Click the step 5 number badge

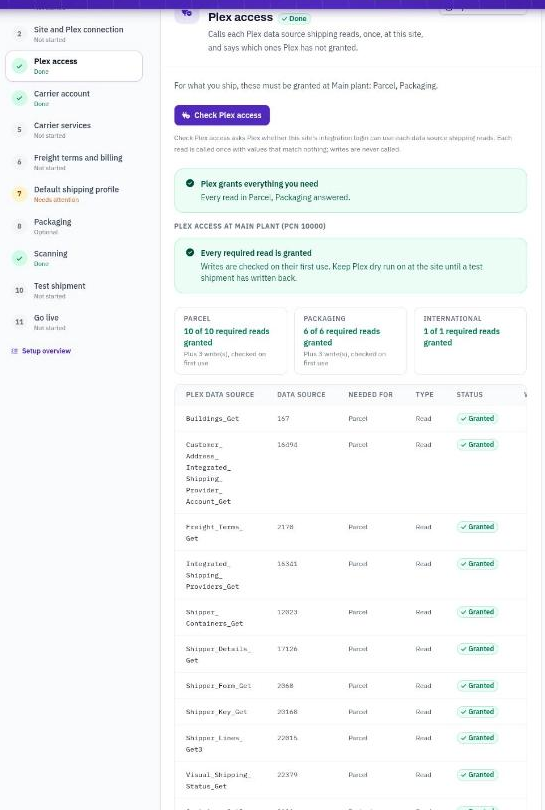pos(20,130)
